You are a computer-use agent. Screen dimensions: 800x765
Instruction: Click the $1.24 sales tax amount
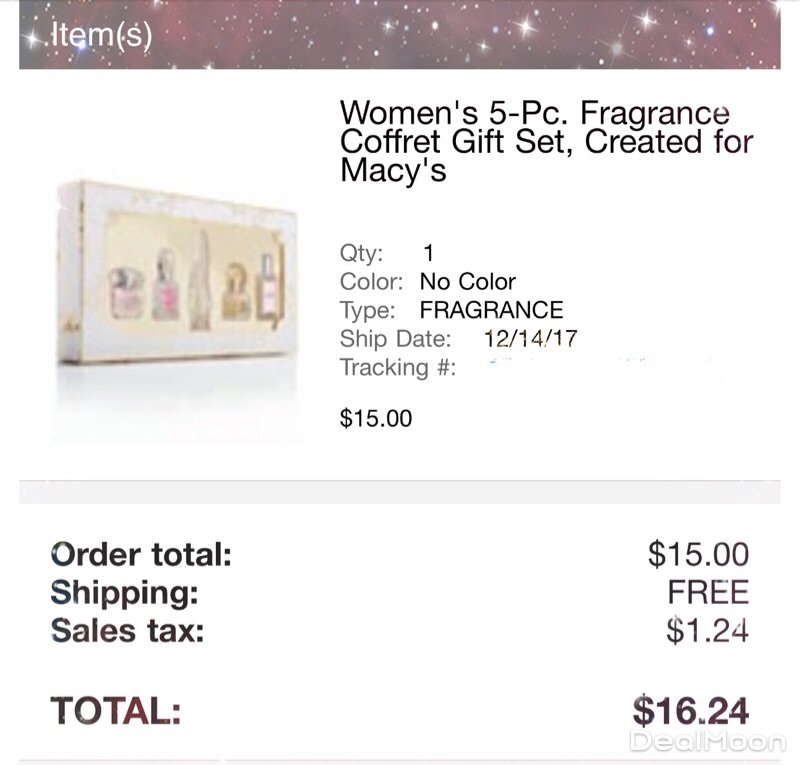pos(708,631)
